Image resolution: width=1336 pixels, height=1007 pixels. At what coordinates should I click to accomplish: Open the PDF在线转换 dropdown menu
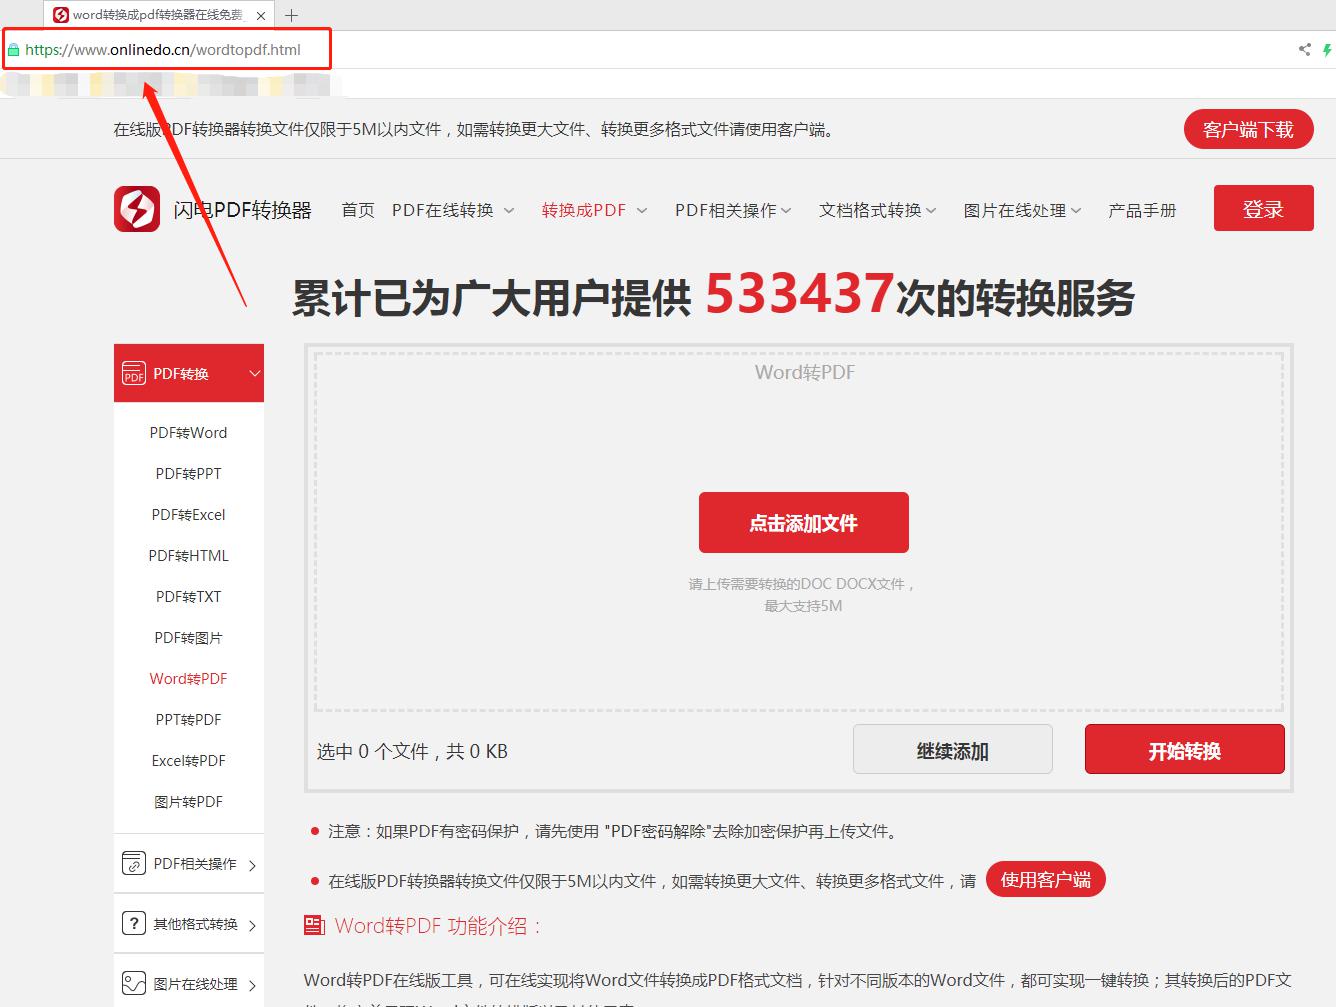click(453, 210)
